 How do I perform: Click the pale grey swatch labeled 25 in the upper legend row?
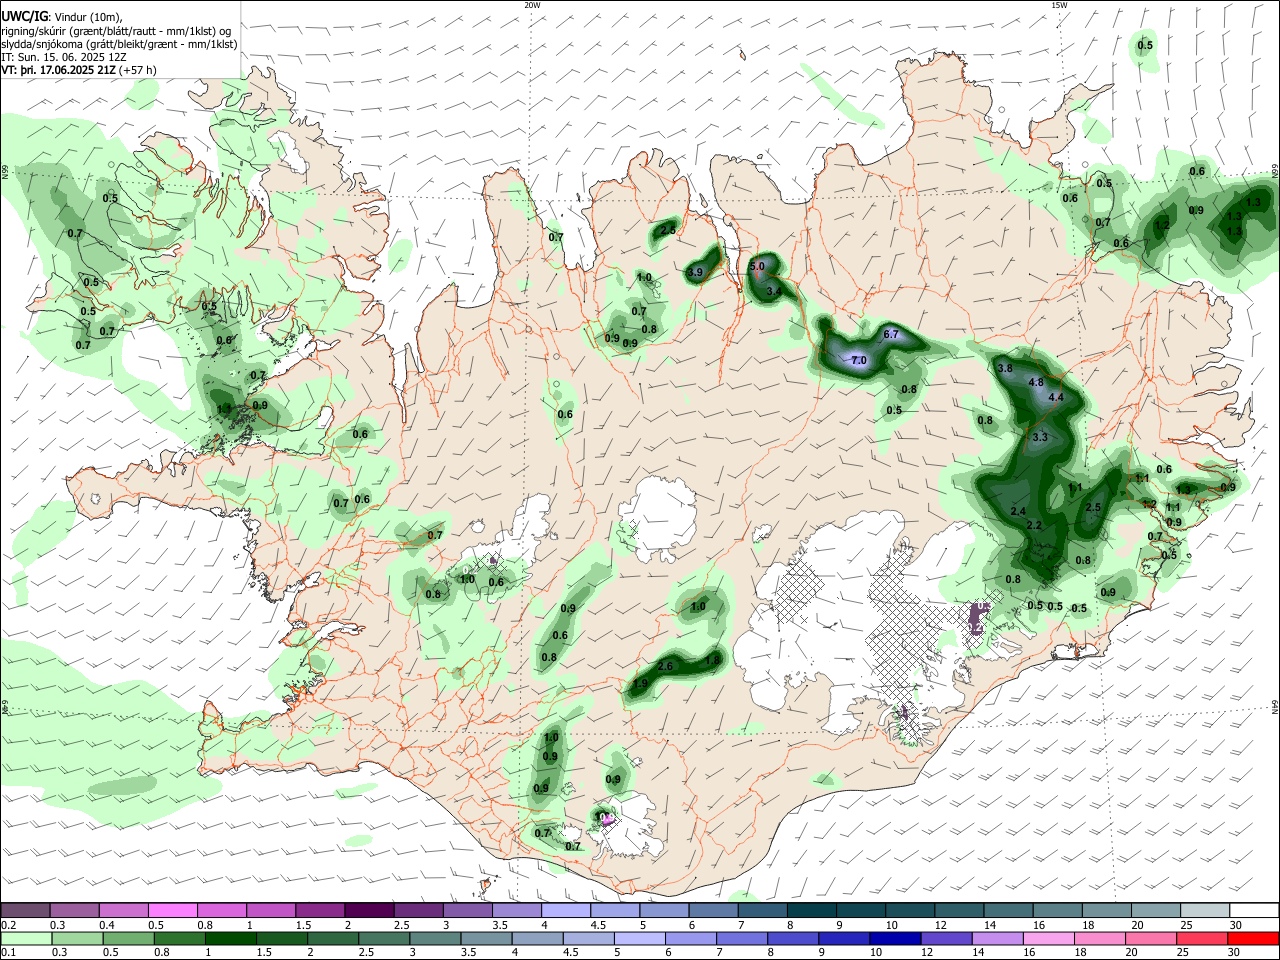click(x=1204, y=911)
